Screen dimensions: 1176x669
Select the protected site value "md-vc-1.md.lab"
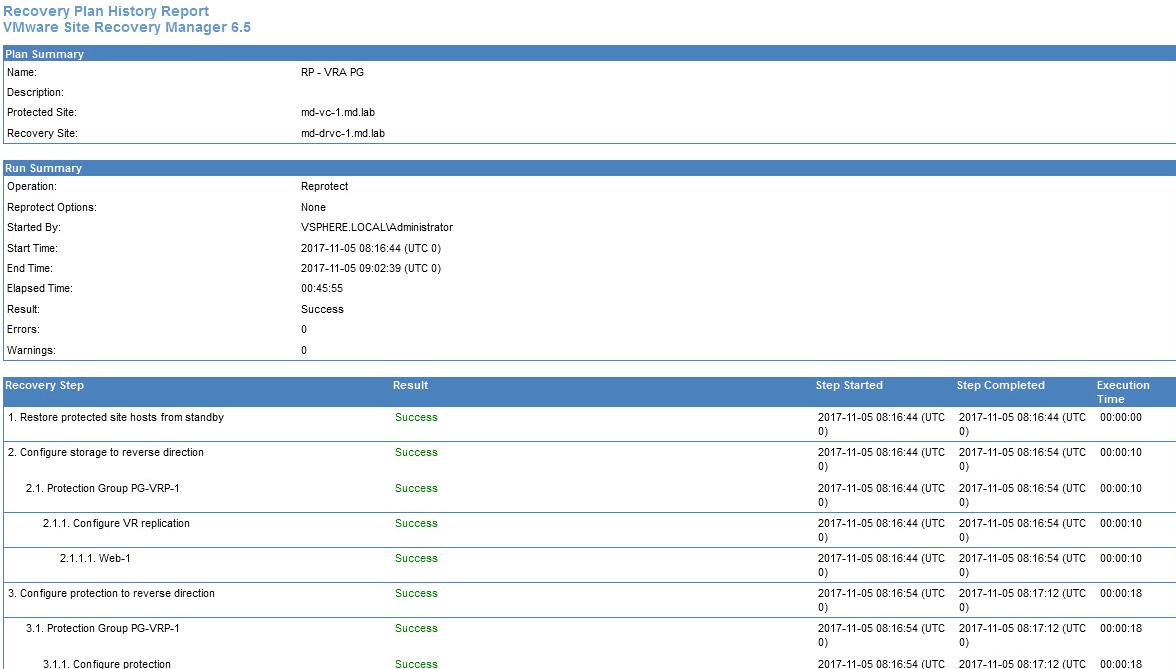point(338,112)
